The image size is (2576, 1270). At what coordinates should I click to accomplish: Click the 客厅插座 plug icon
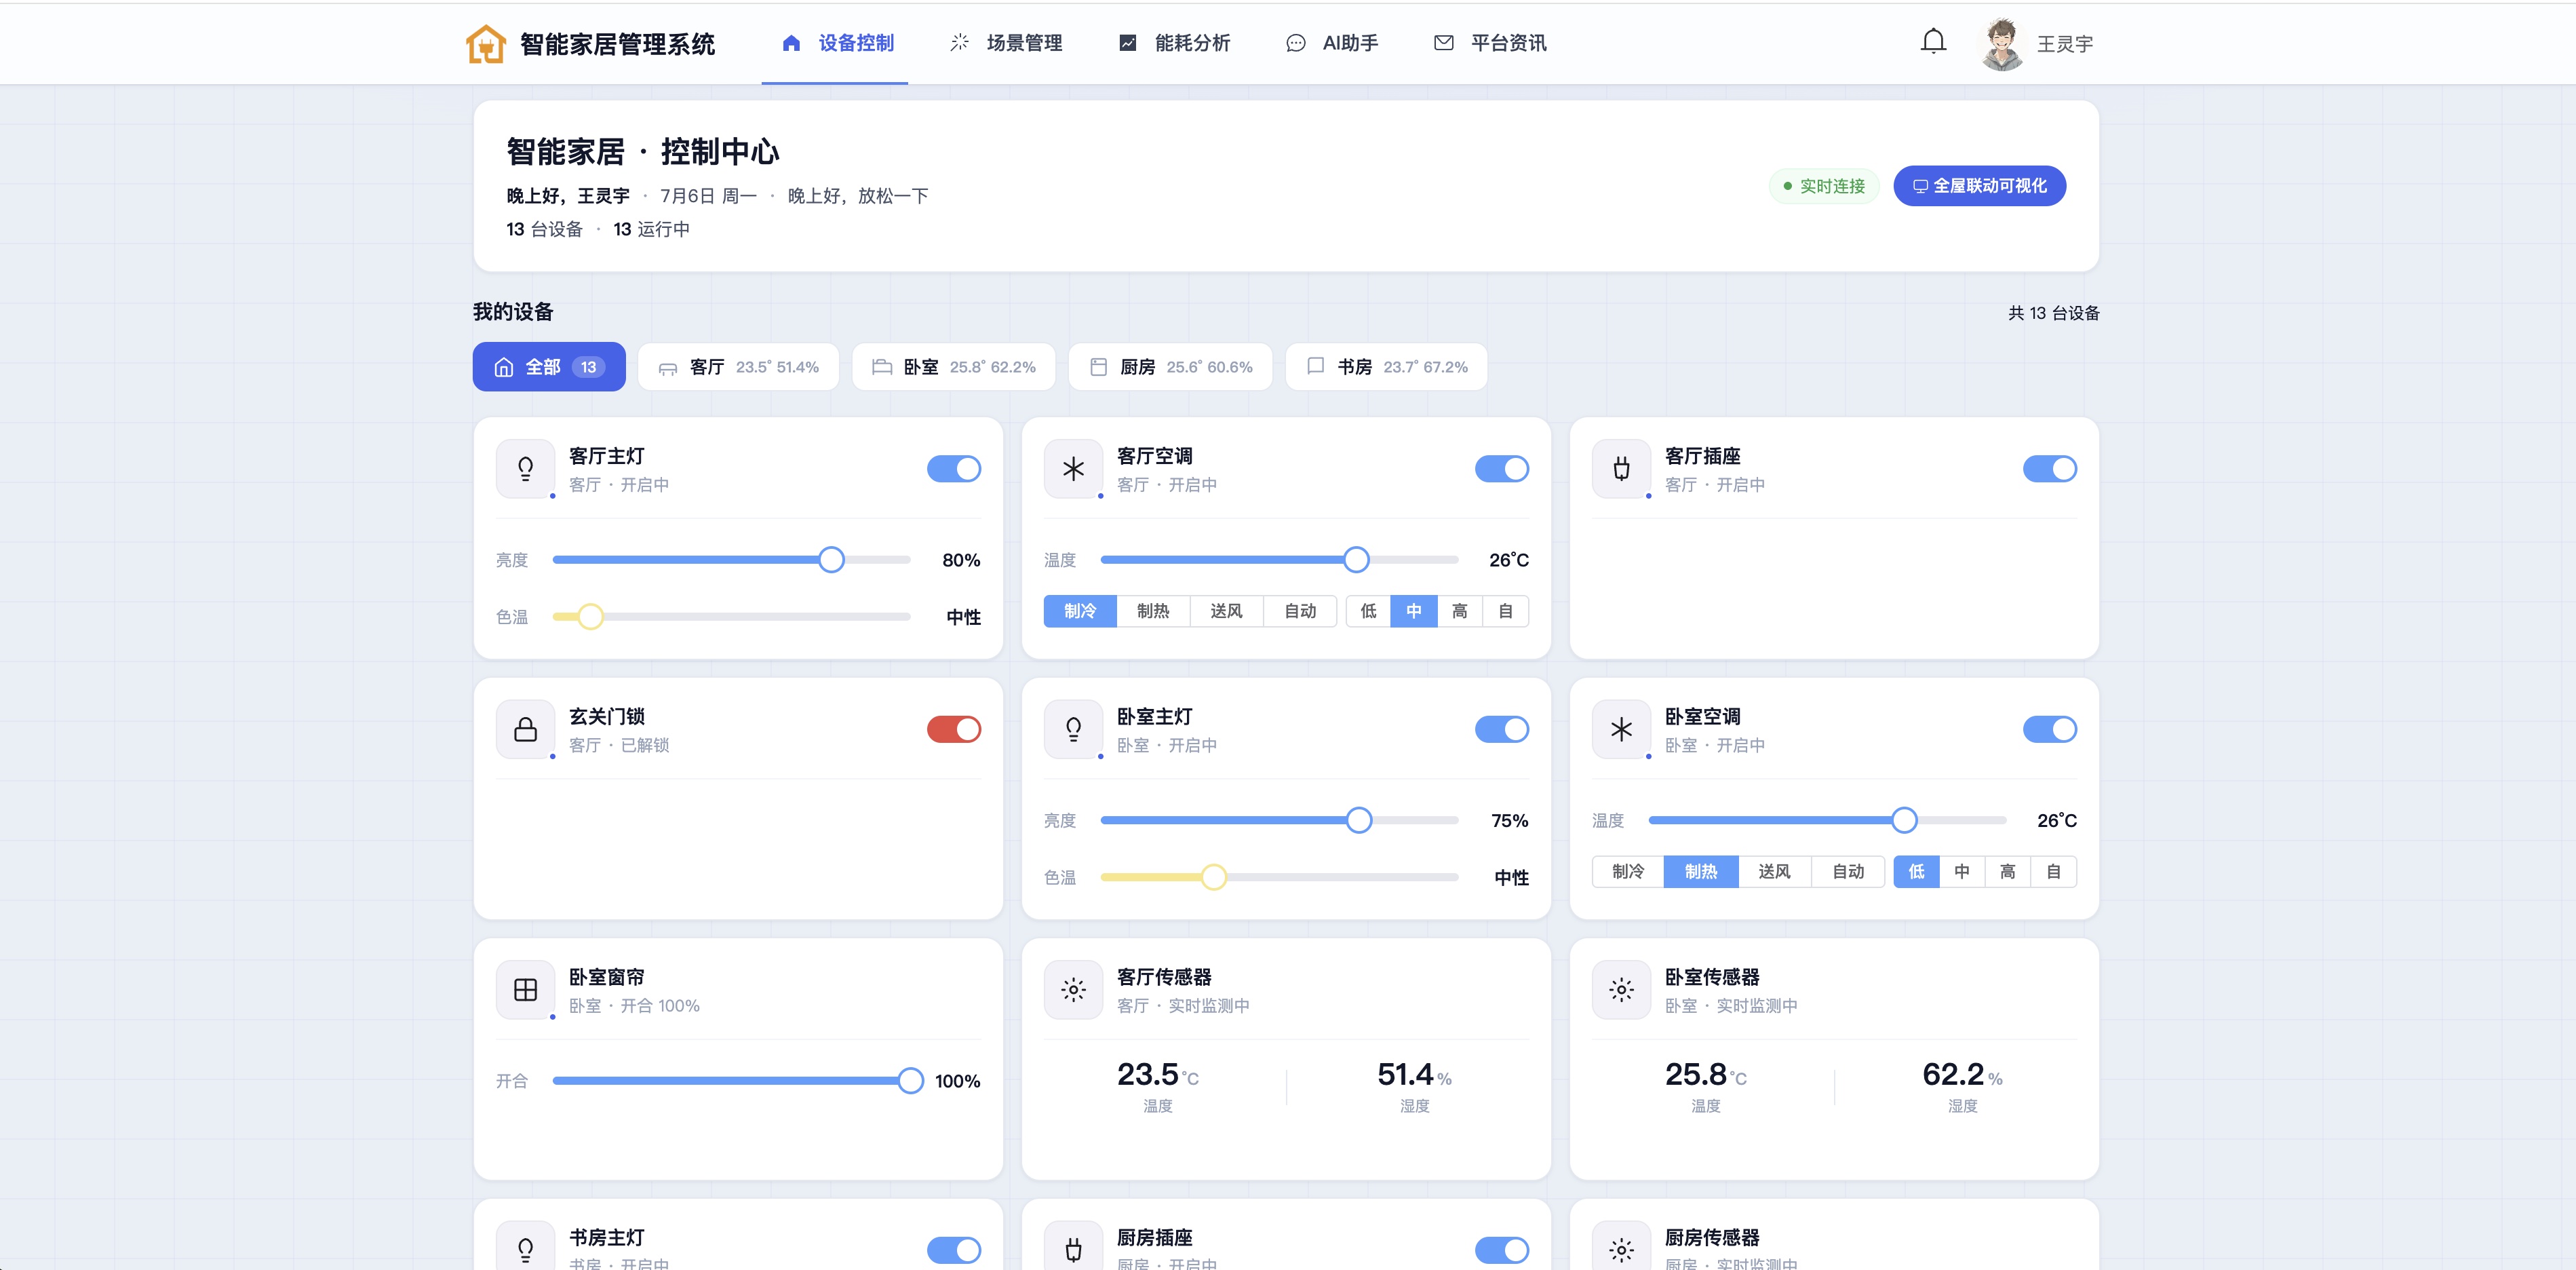tap(1621, 469)
